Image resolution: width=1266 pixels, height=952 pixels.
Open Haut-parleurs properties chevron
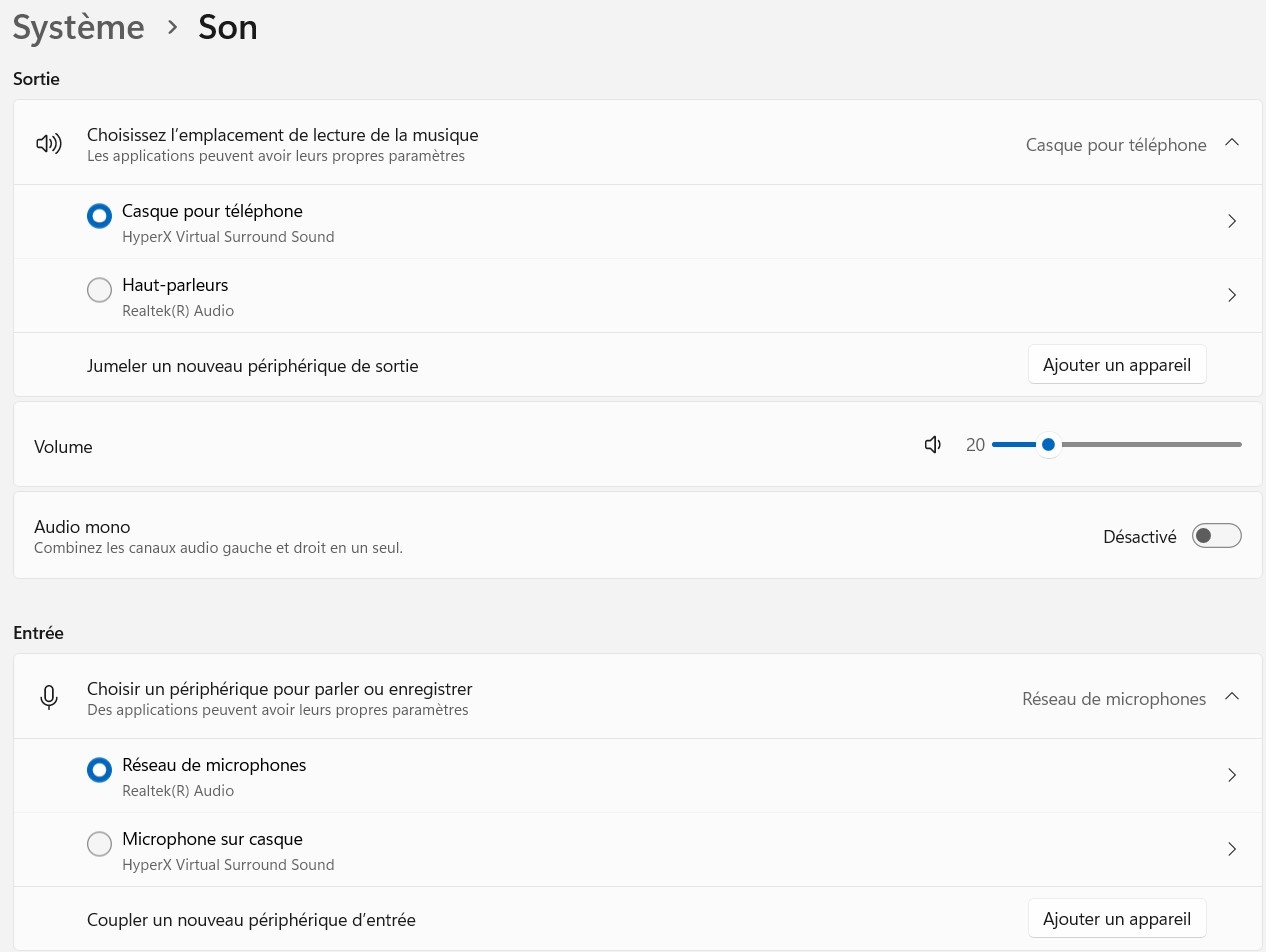[1232, 295]
